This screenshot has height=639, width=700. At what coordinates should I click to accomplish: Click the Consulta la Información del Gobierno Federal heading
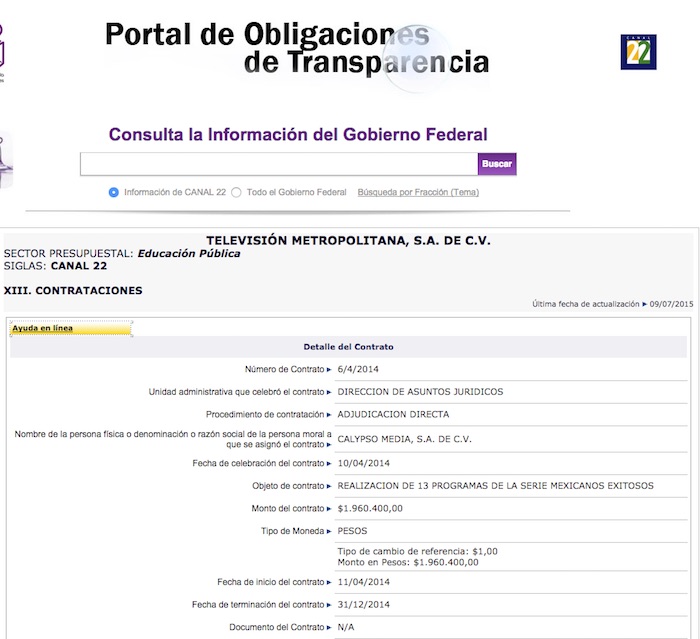(x=298, y=134)
